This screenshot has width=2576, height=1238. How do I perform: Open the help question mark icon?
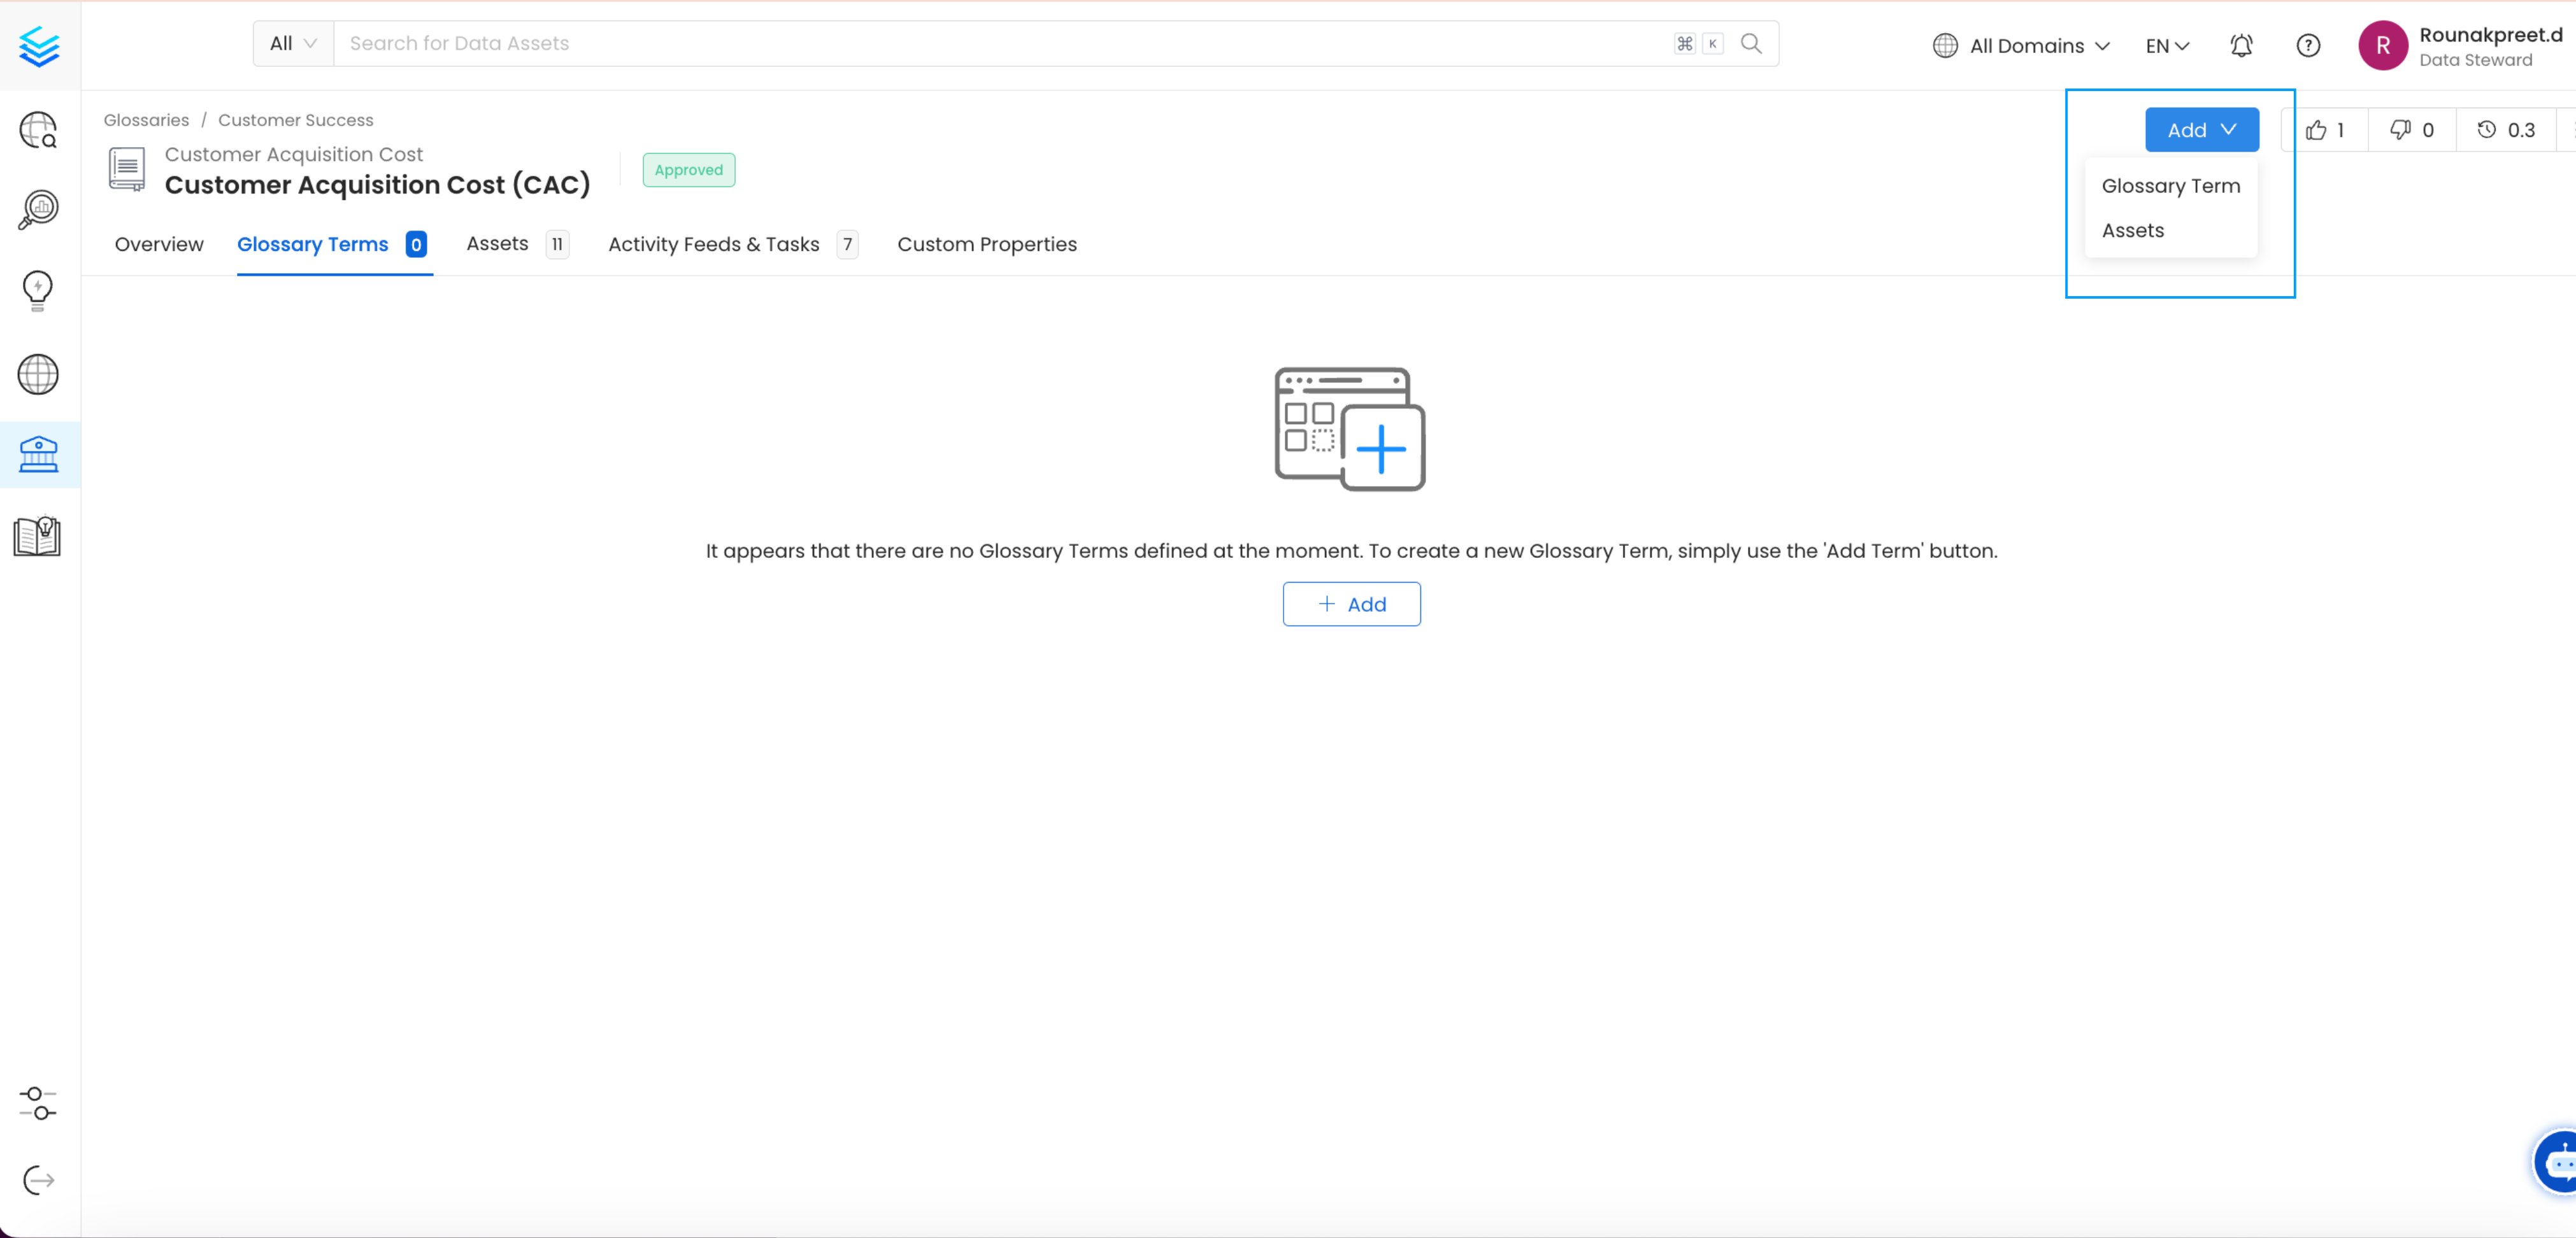(2308, 46)
